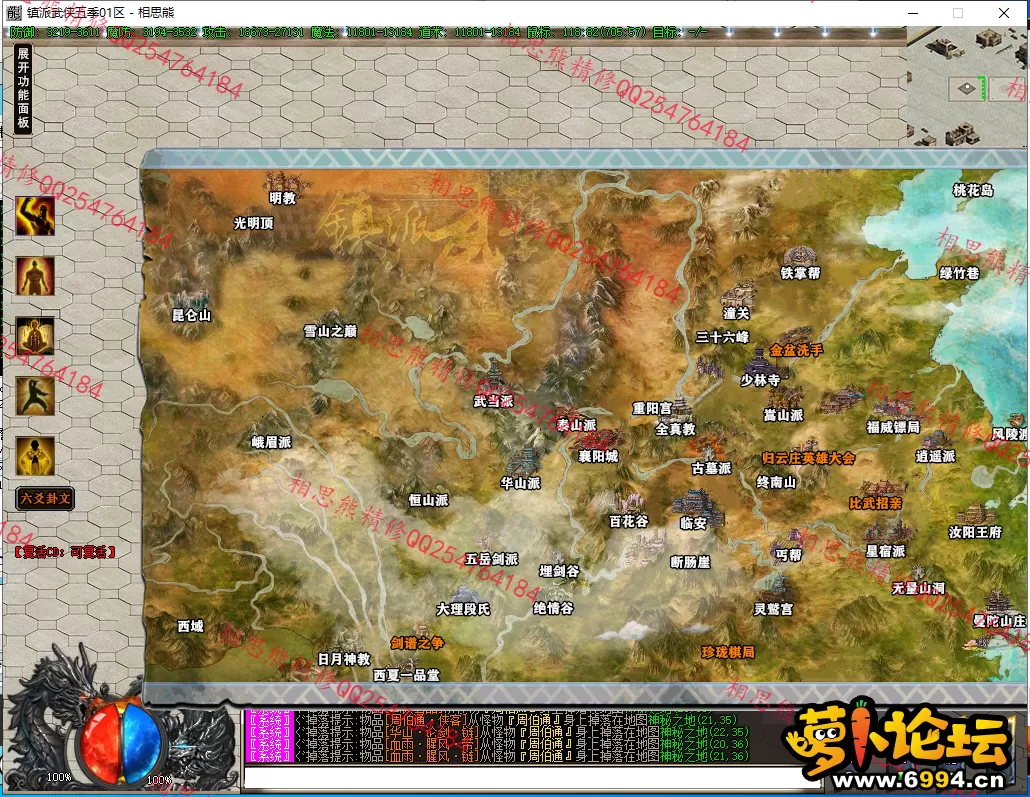Click the raised flaming fist skill icon
Image resolution: width=1030 pixels, height=797 pixels.
click(35, 216)
